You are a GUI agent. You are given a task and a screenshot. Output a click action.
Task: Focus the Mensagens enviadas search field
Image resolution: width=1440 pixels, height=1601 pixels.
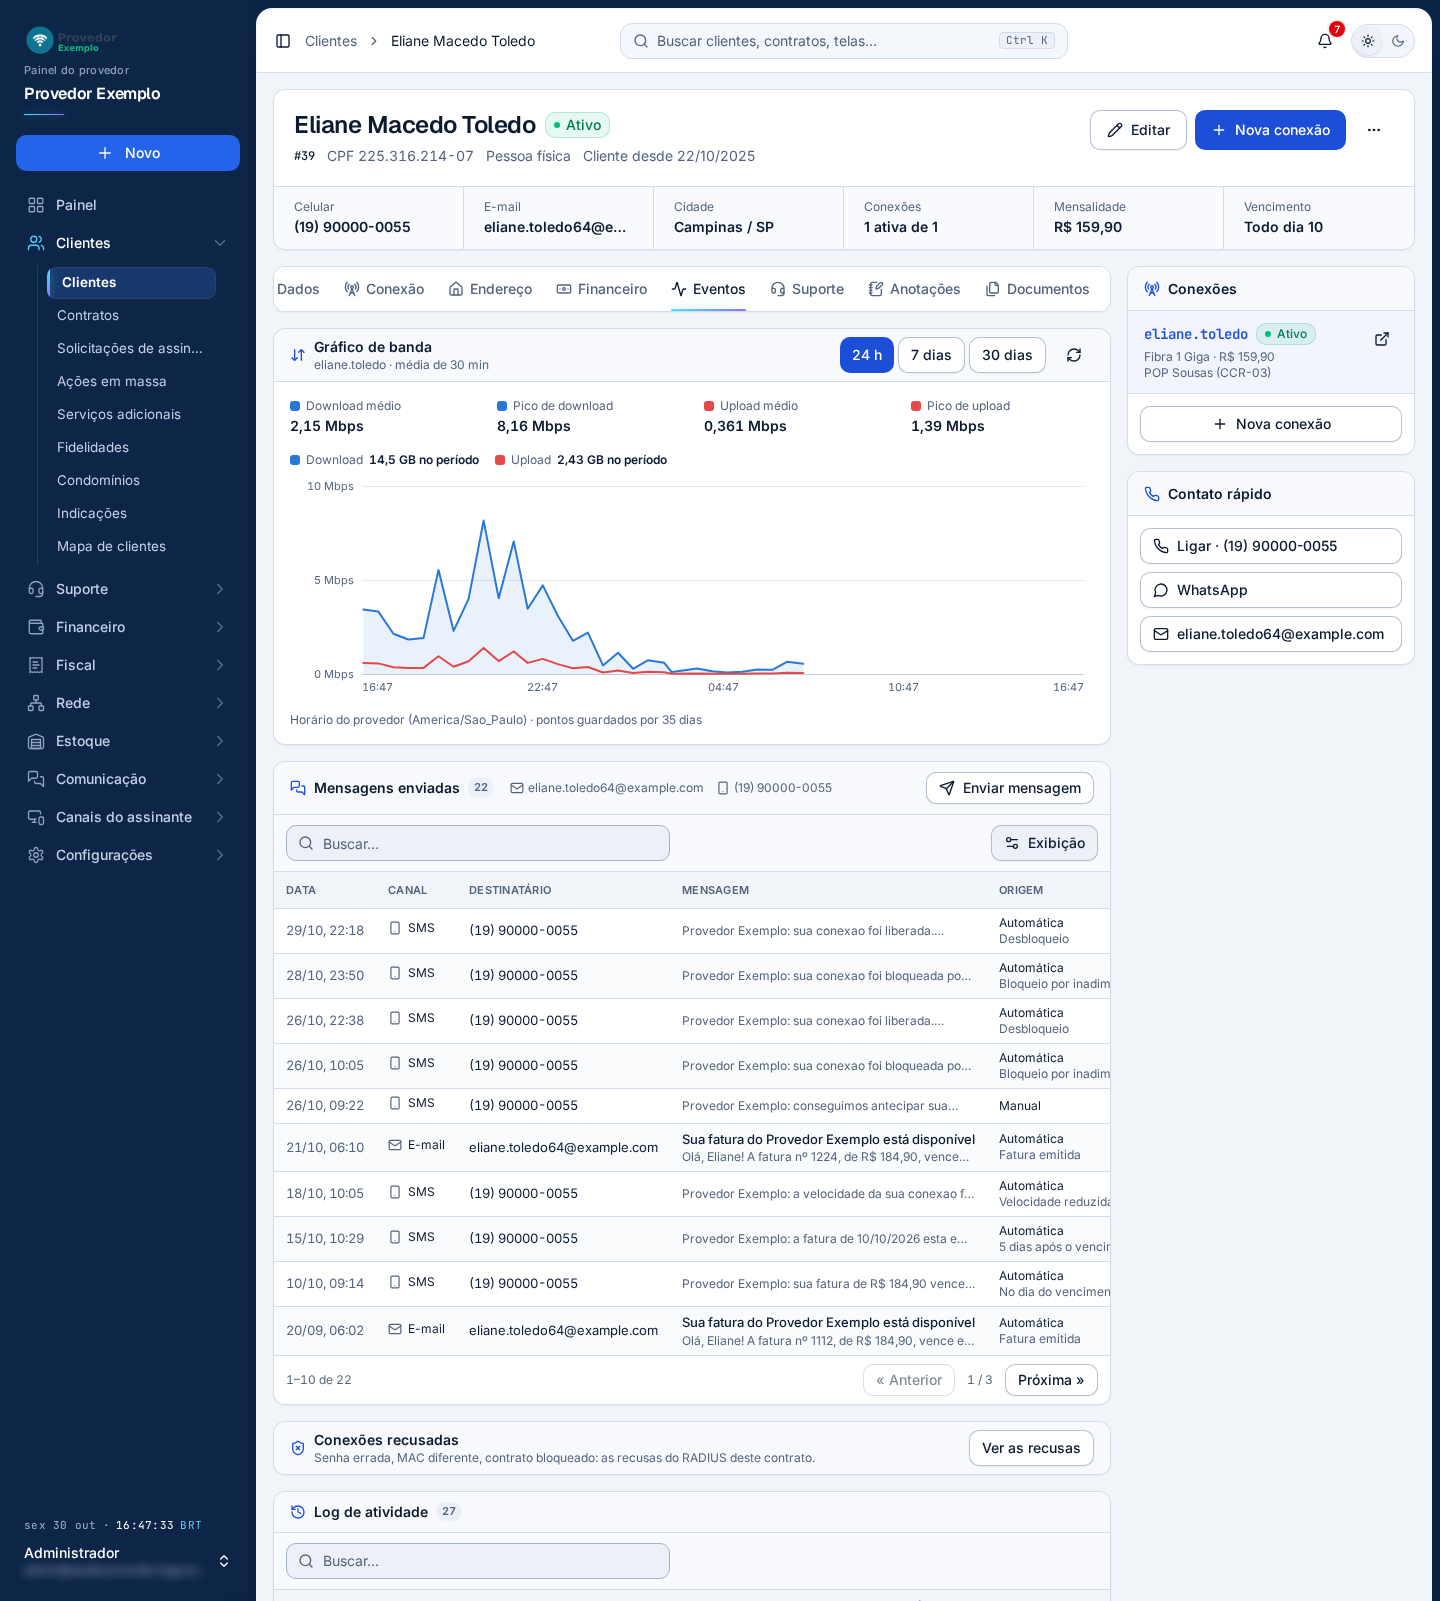478,843
